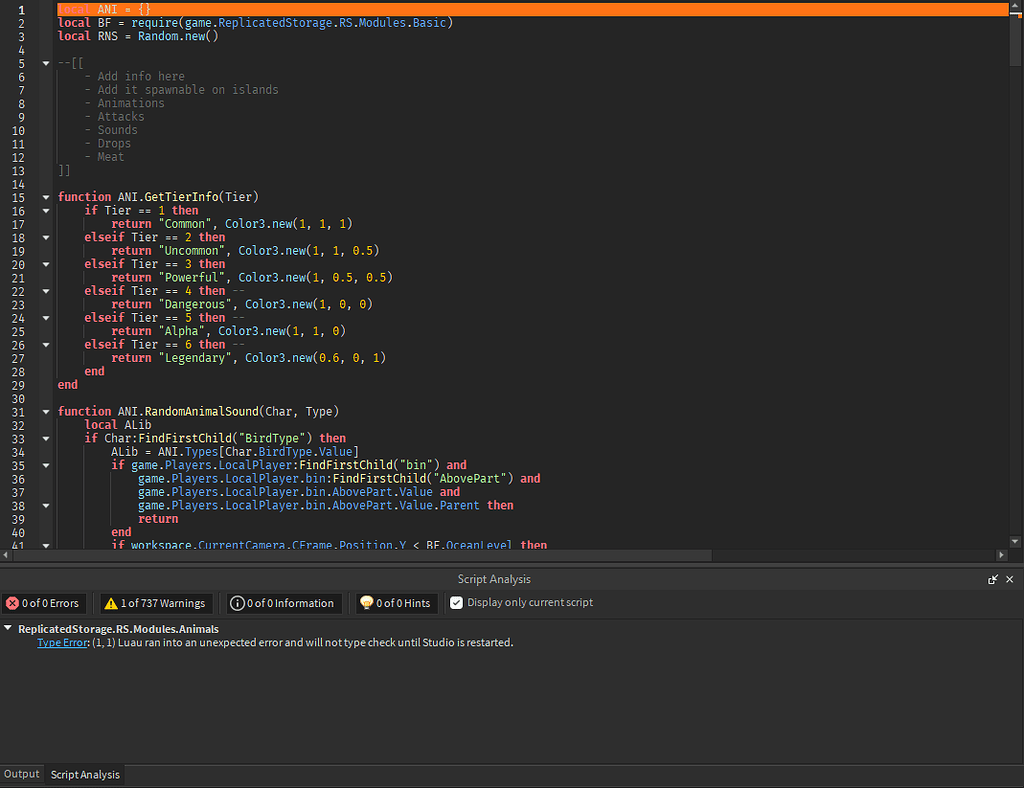
Task: Switch to the Output tab
Action: click(x=21, y=774)
